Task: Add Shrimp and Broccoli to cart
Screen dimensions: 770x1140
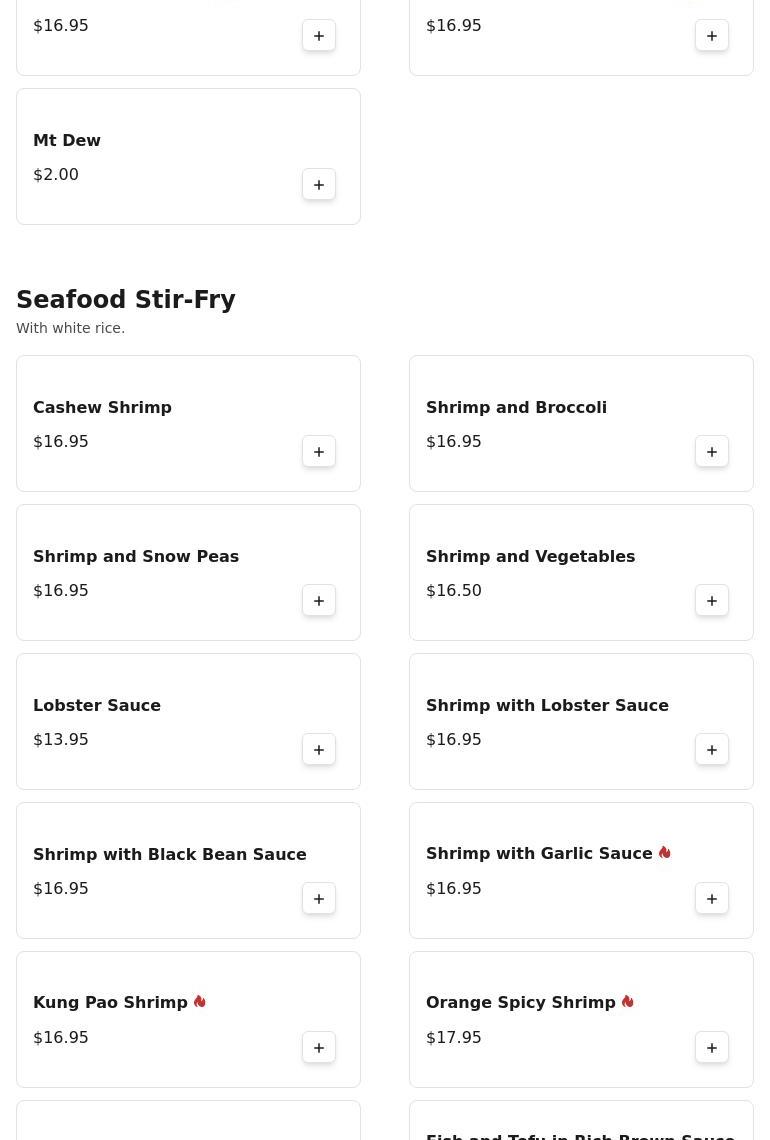Action: click(712, 452)
